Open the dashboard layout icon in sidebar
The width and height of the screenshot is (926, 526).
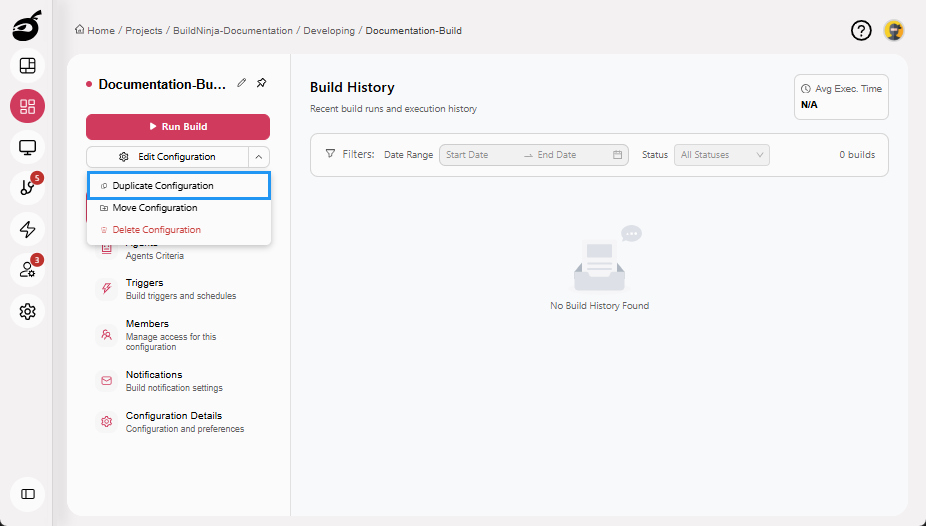coord(28,66)
